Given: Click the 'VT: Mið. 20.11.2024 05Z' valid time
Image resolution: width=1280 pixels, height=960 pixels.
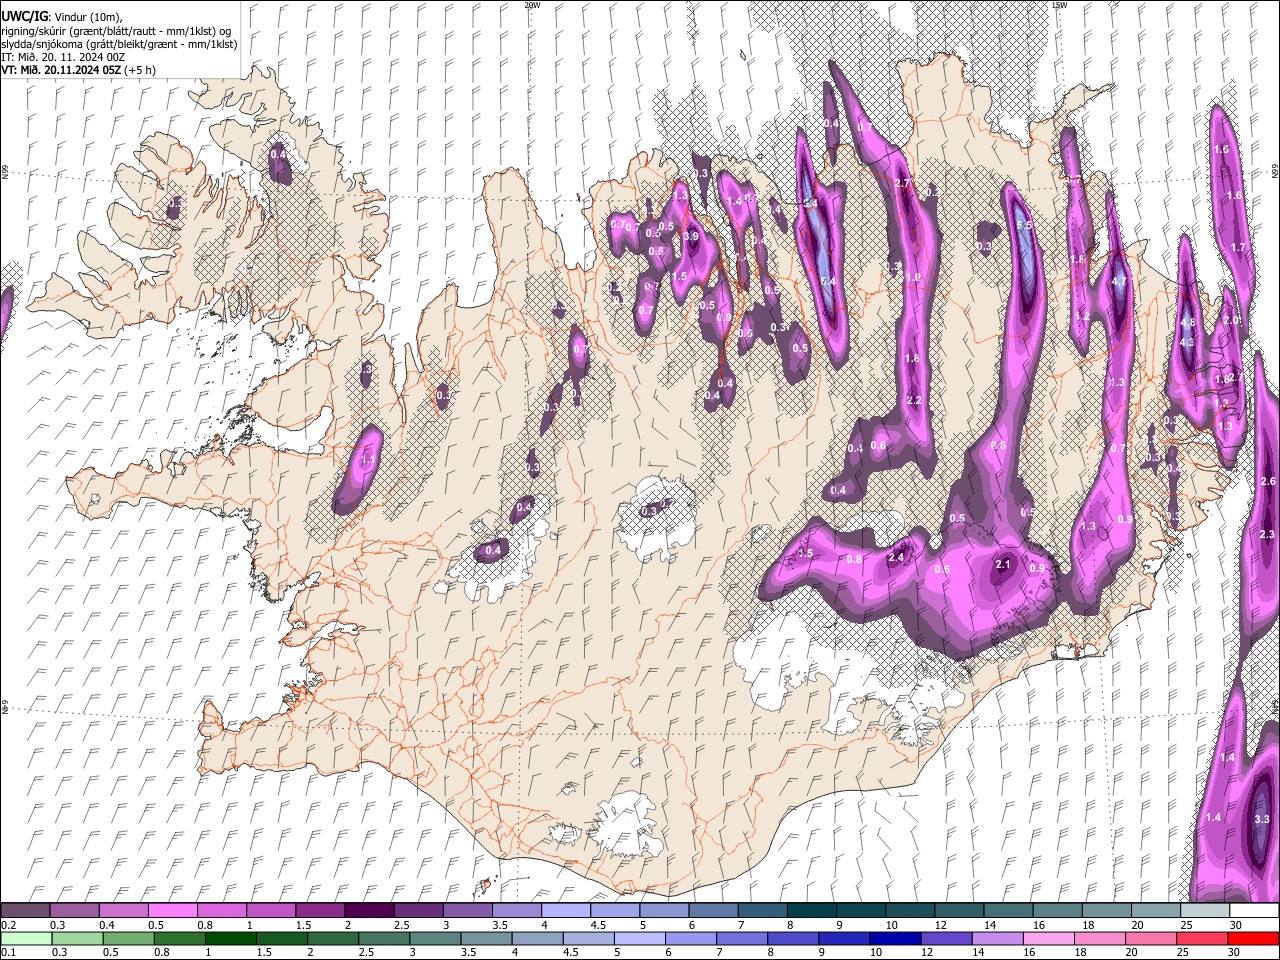Looking at the screenshot, I should click(x=61, y=71).
